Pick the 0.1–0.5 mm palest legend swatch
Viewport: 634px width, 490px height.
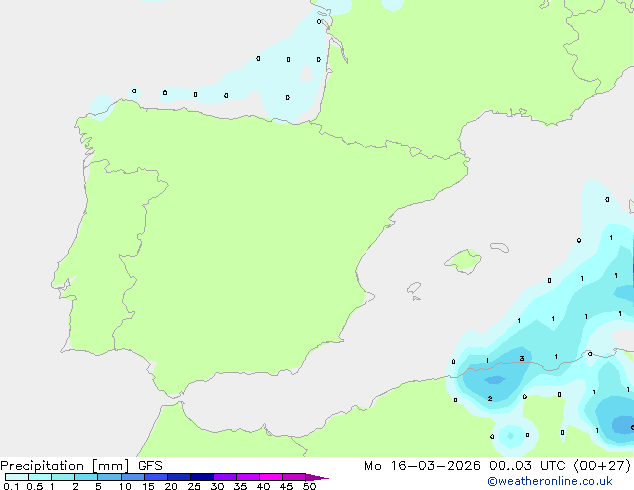point(17,477)
